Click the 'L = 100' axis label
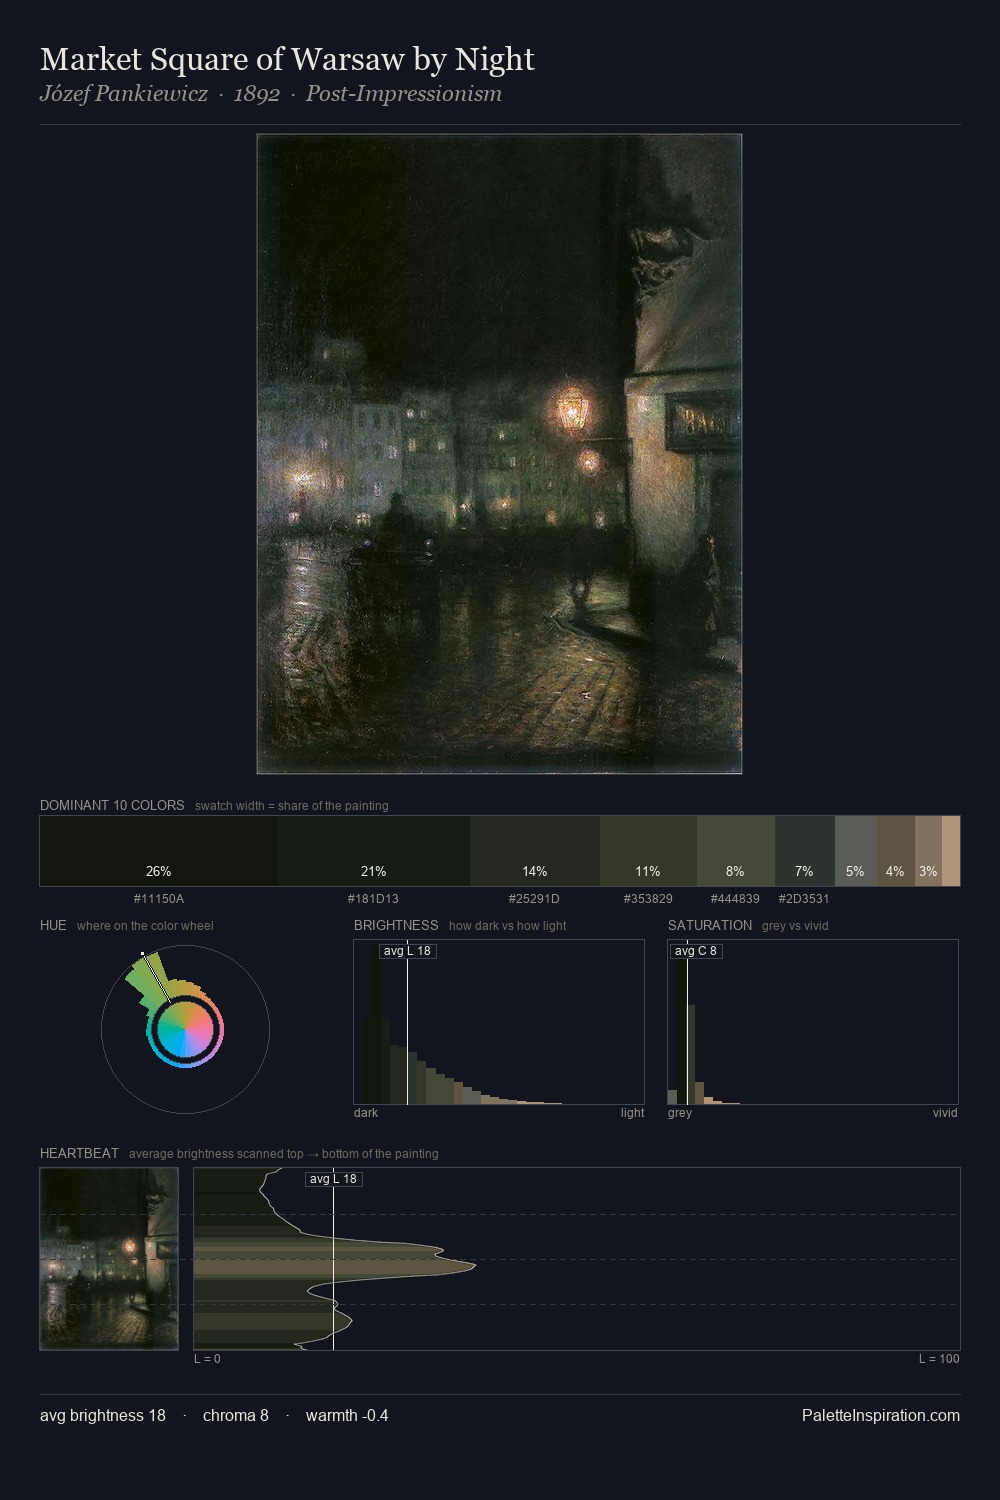This screenshot has width=1000, height=1500. (x=939, y=1359)
